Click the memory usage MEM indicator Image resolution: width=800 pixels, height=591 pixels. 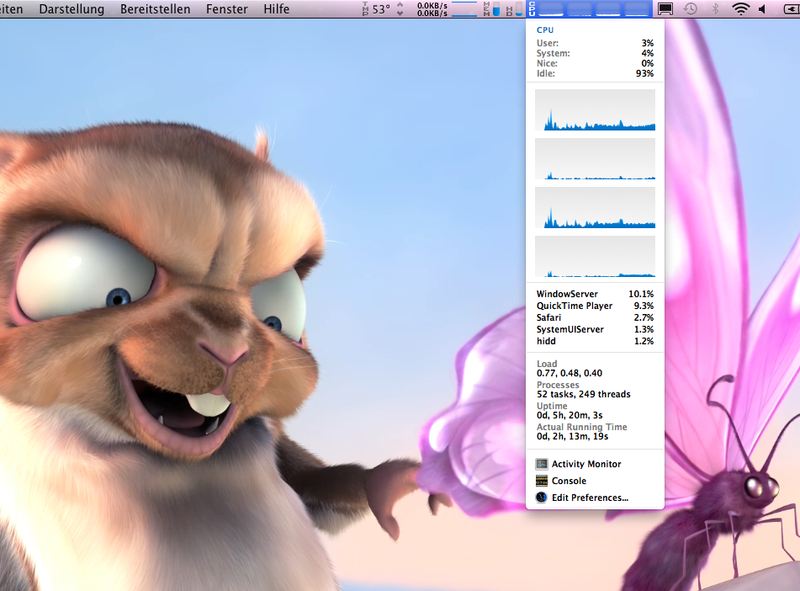click(x=491, y=9)
